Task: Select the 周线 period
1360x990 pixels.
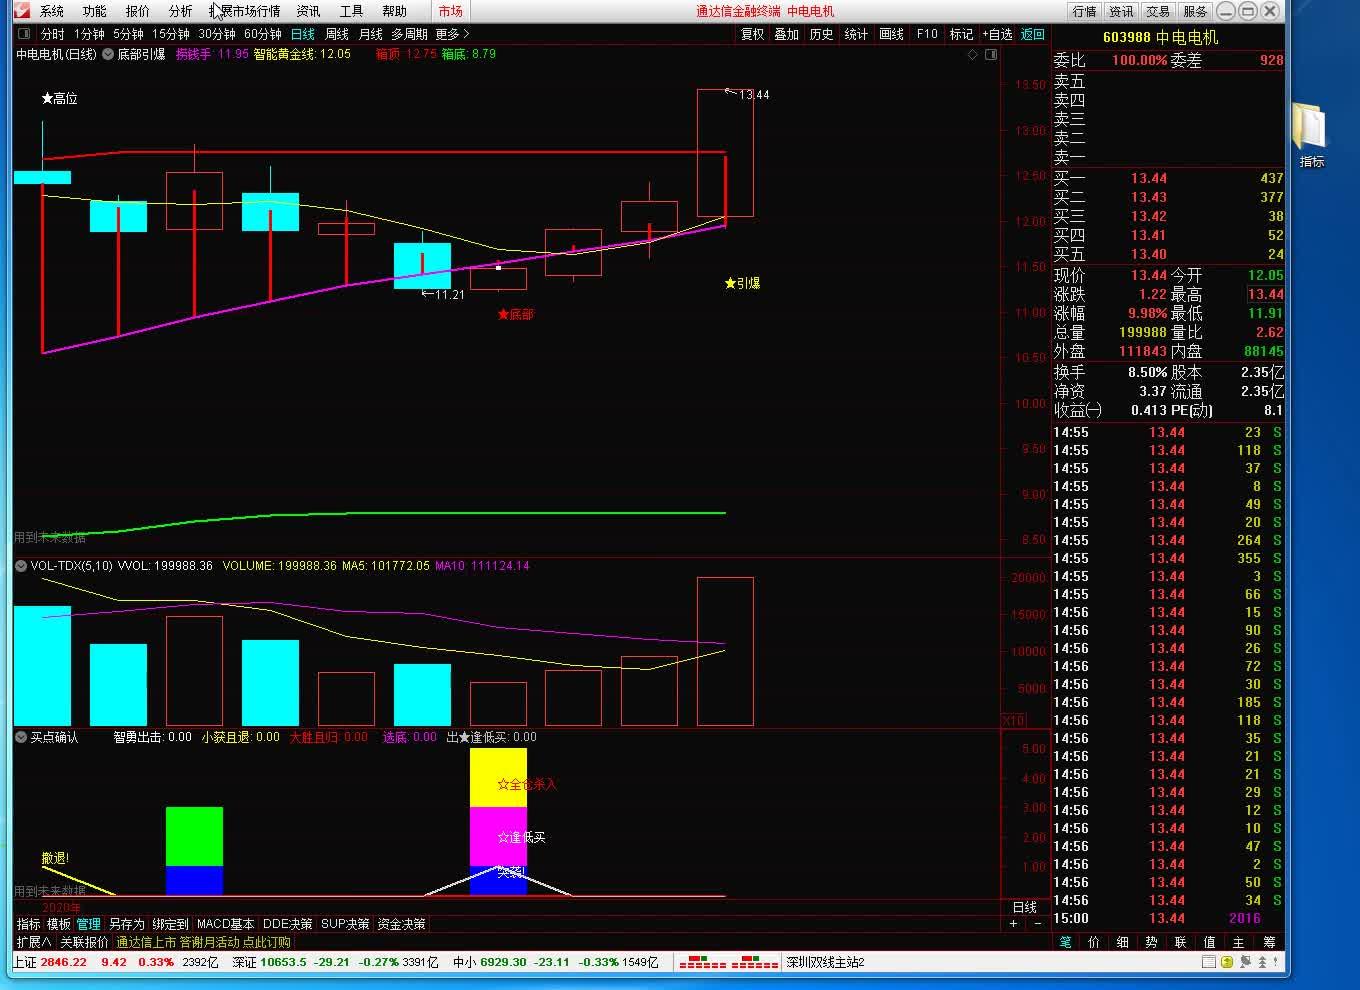Action: [337, 34]
